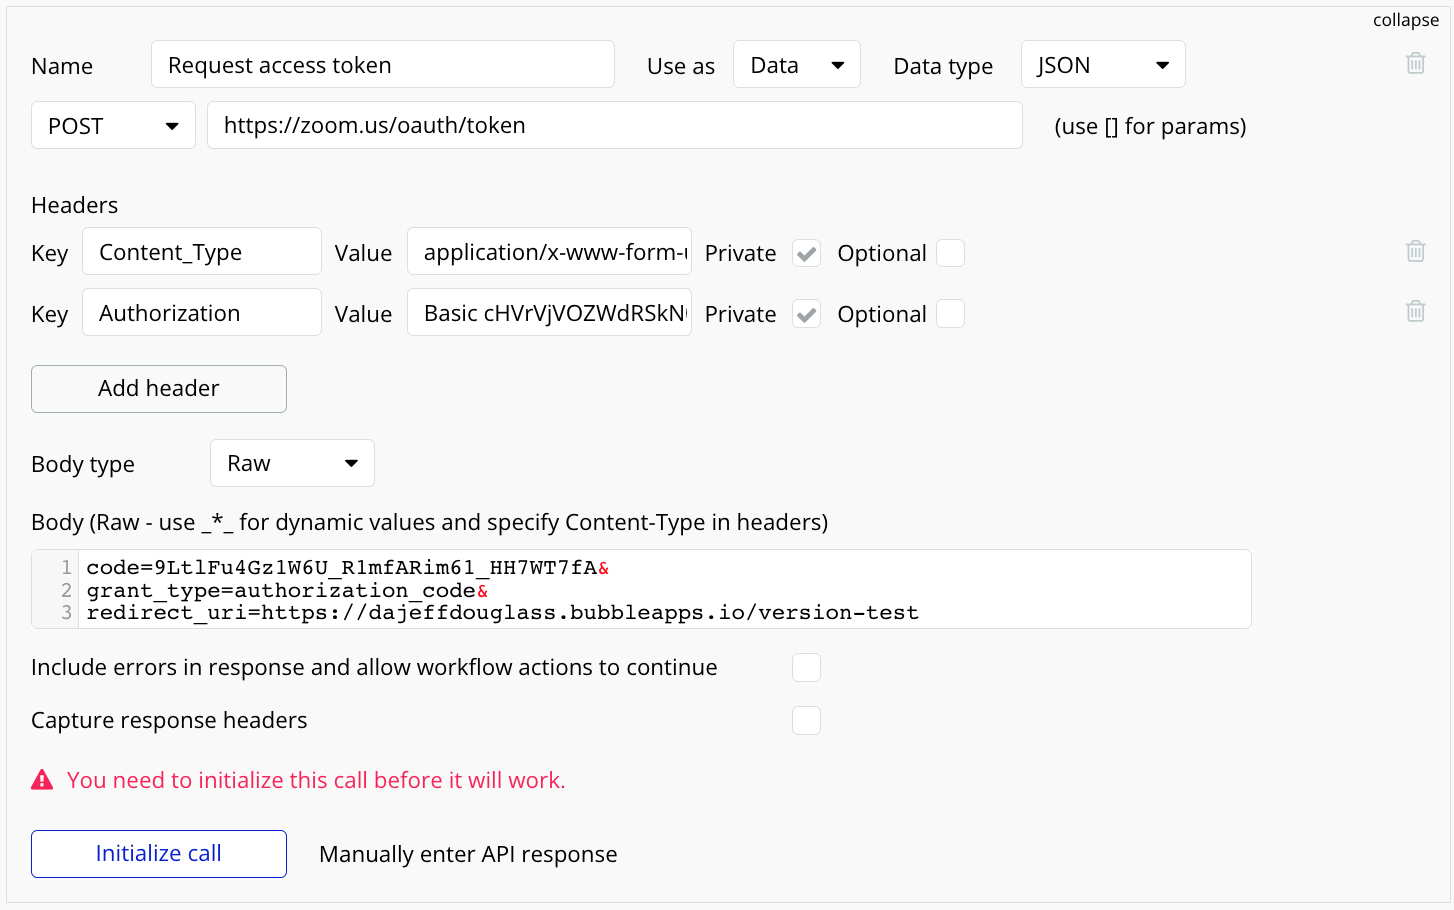
Task: Click into the raw body code editor
Action: coord(660,590)
